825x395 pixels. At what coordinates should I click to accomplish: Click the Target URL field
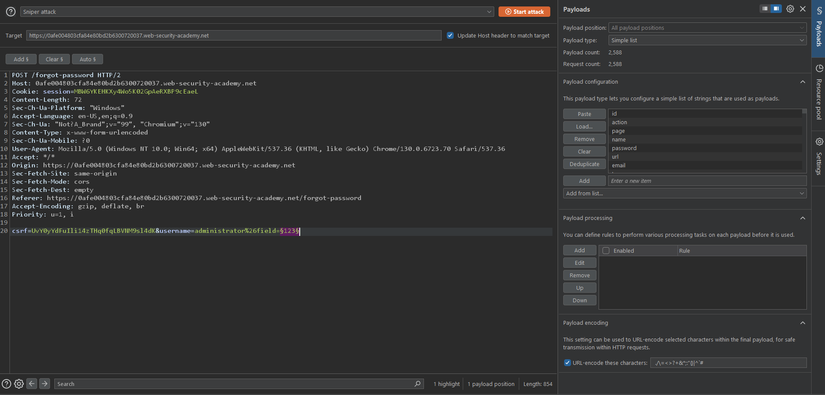coord(234,35)
